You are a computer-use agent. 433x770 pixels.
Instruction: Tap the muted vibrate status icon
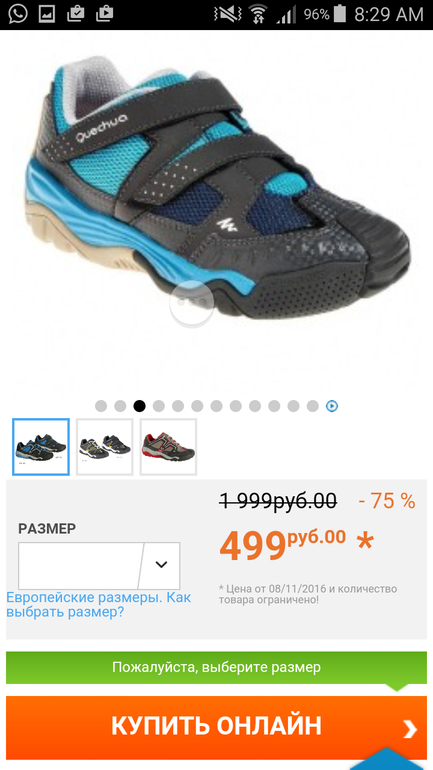tap(228, 14)
